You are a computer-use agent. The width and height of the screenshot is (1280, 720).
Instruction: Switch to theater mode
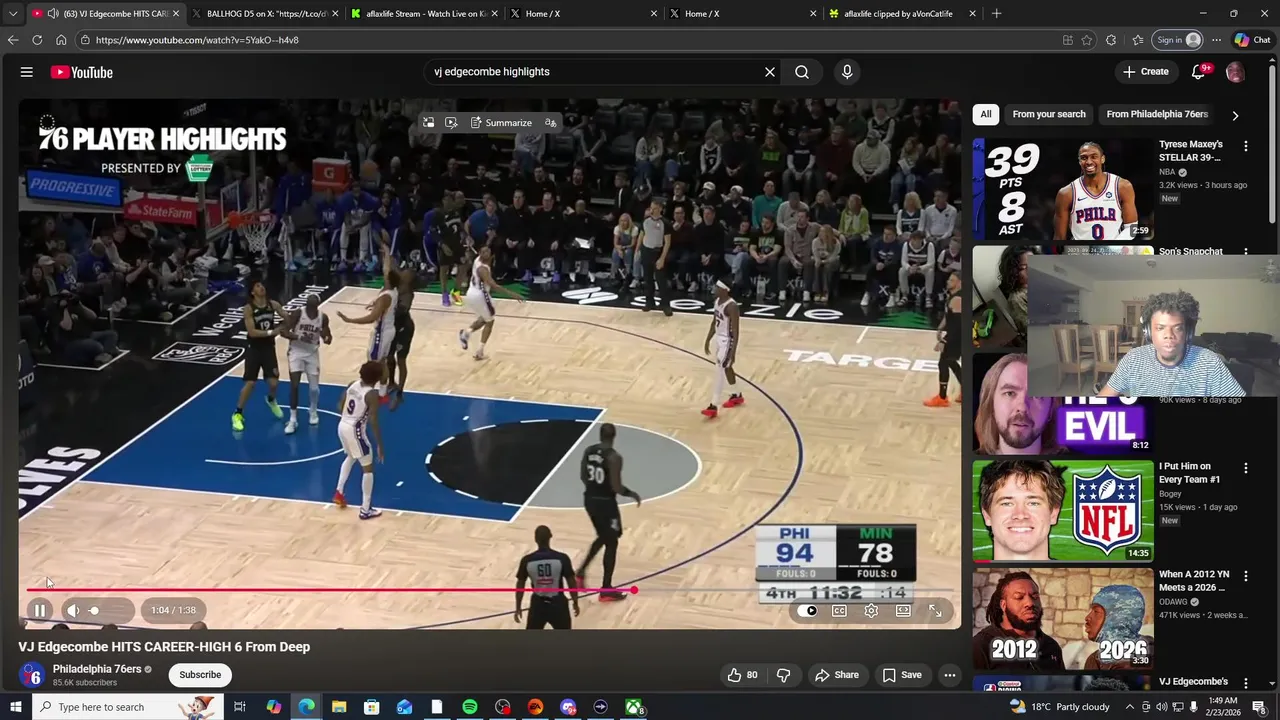click(903, 611)
